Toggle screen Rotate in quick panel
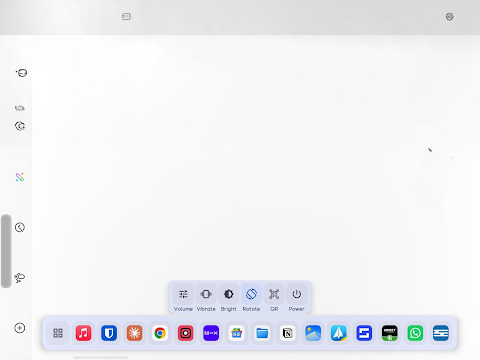Viewport: 480px width, 360px height. pyautogui.click(x=251, y=298)
